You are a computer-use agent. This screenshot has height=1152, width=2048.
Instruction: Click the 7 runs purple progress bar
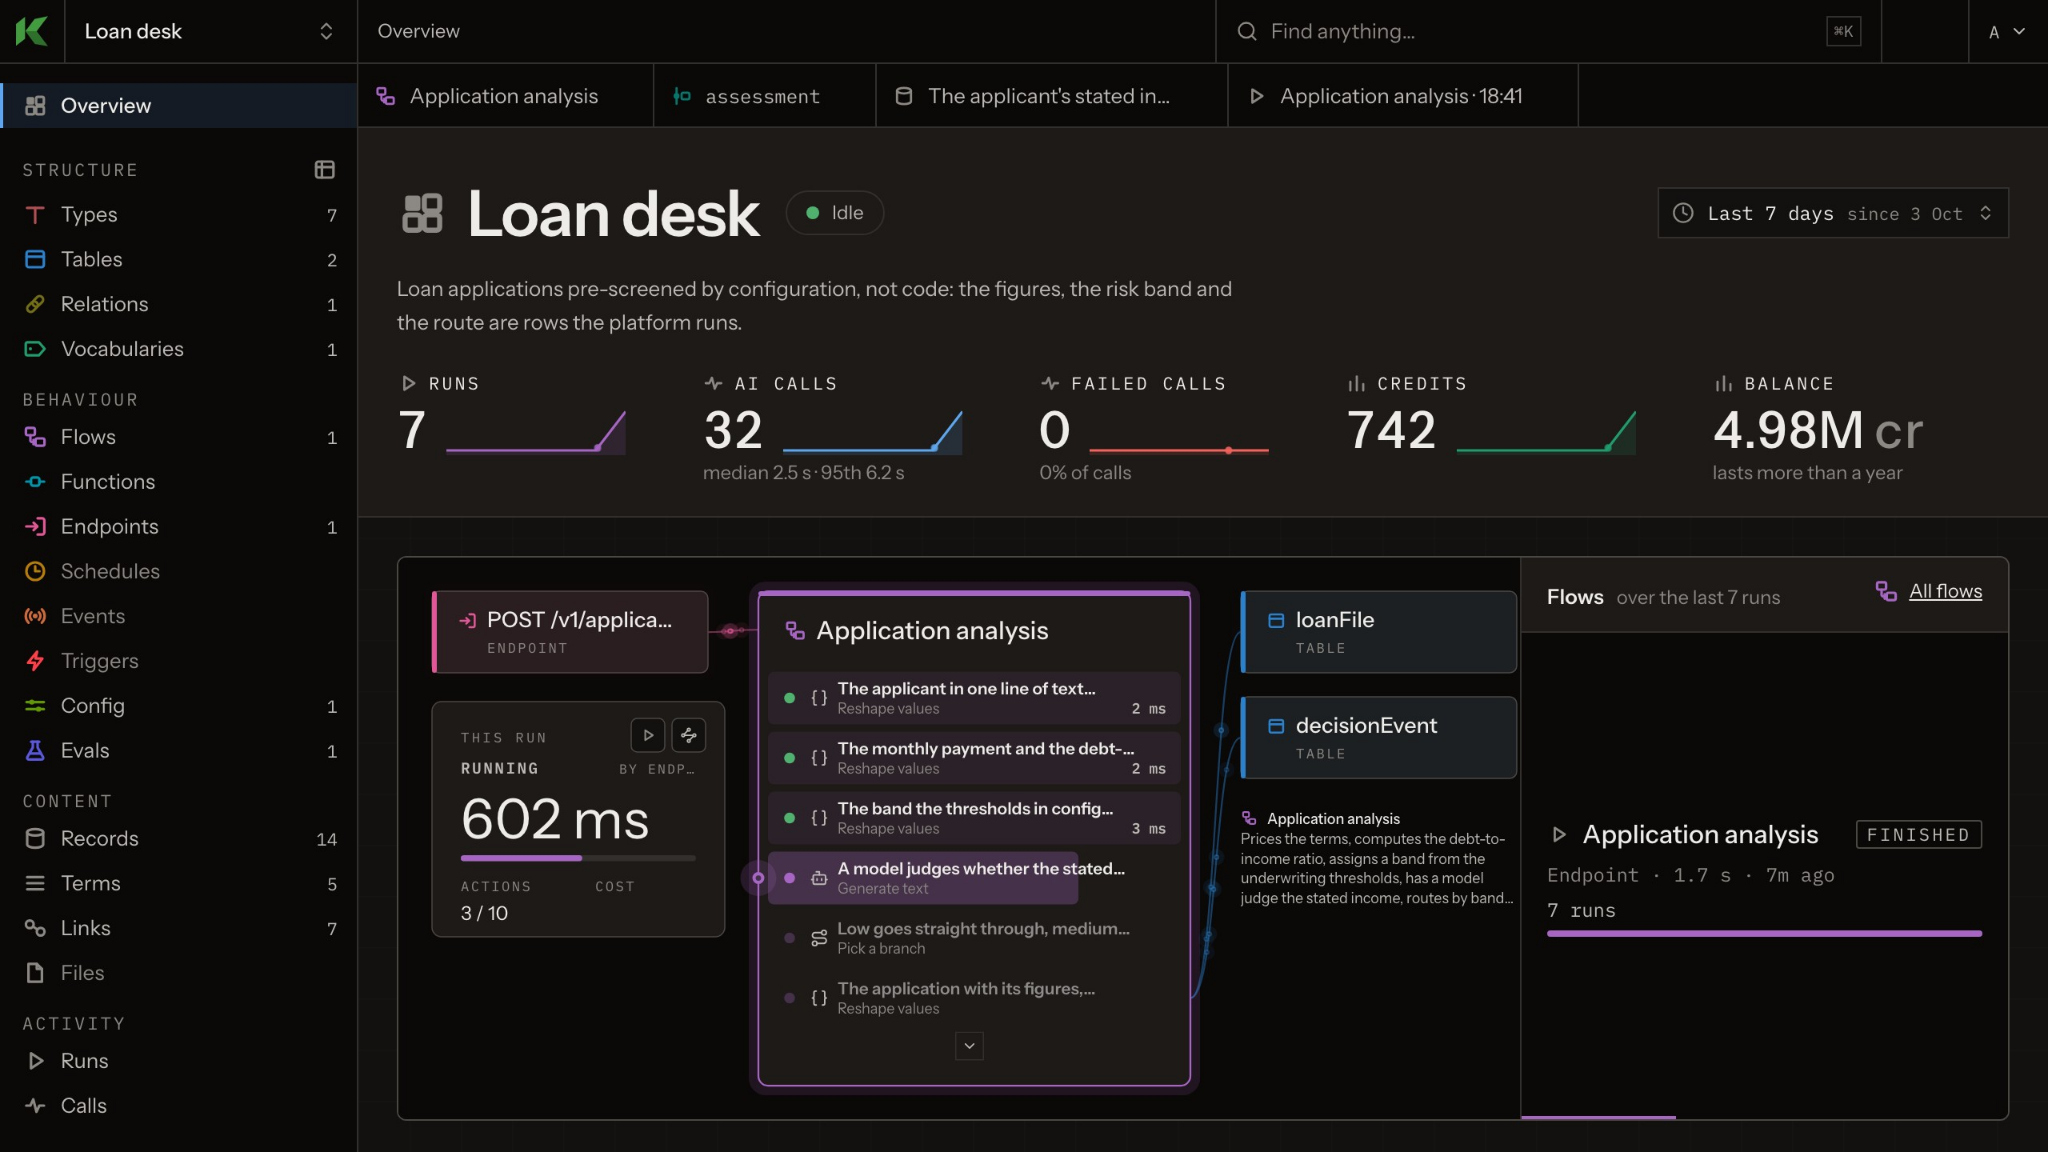[x=1764, y=934]
